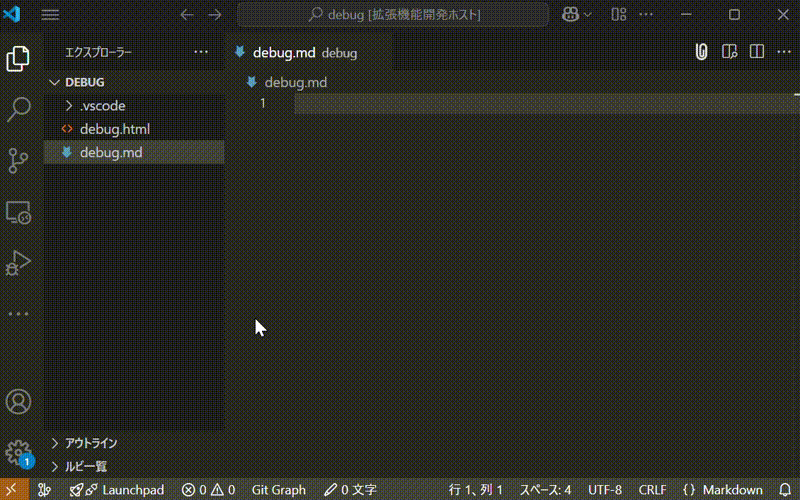Click the エクスプローラー panel title
This screenshot has width=800, height=500.
(98, 52)
